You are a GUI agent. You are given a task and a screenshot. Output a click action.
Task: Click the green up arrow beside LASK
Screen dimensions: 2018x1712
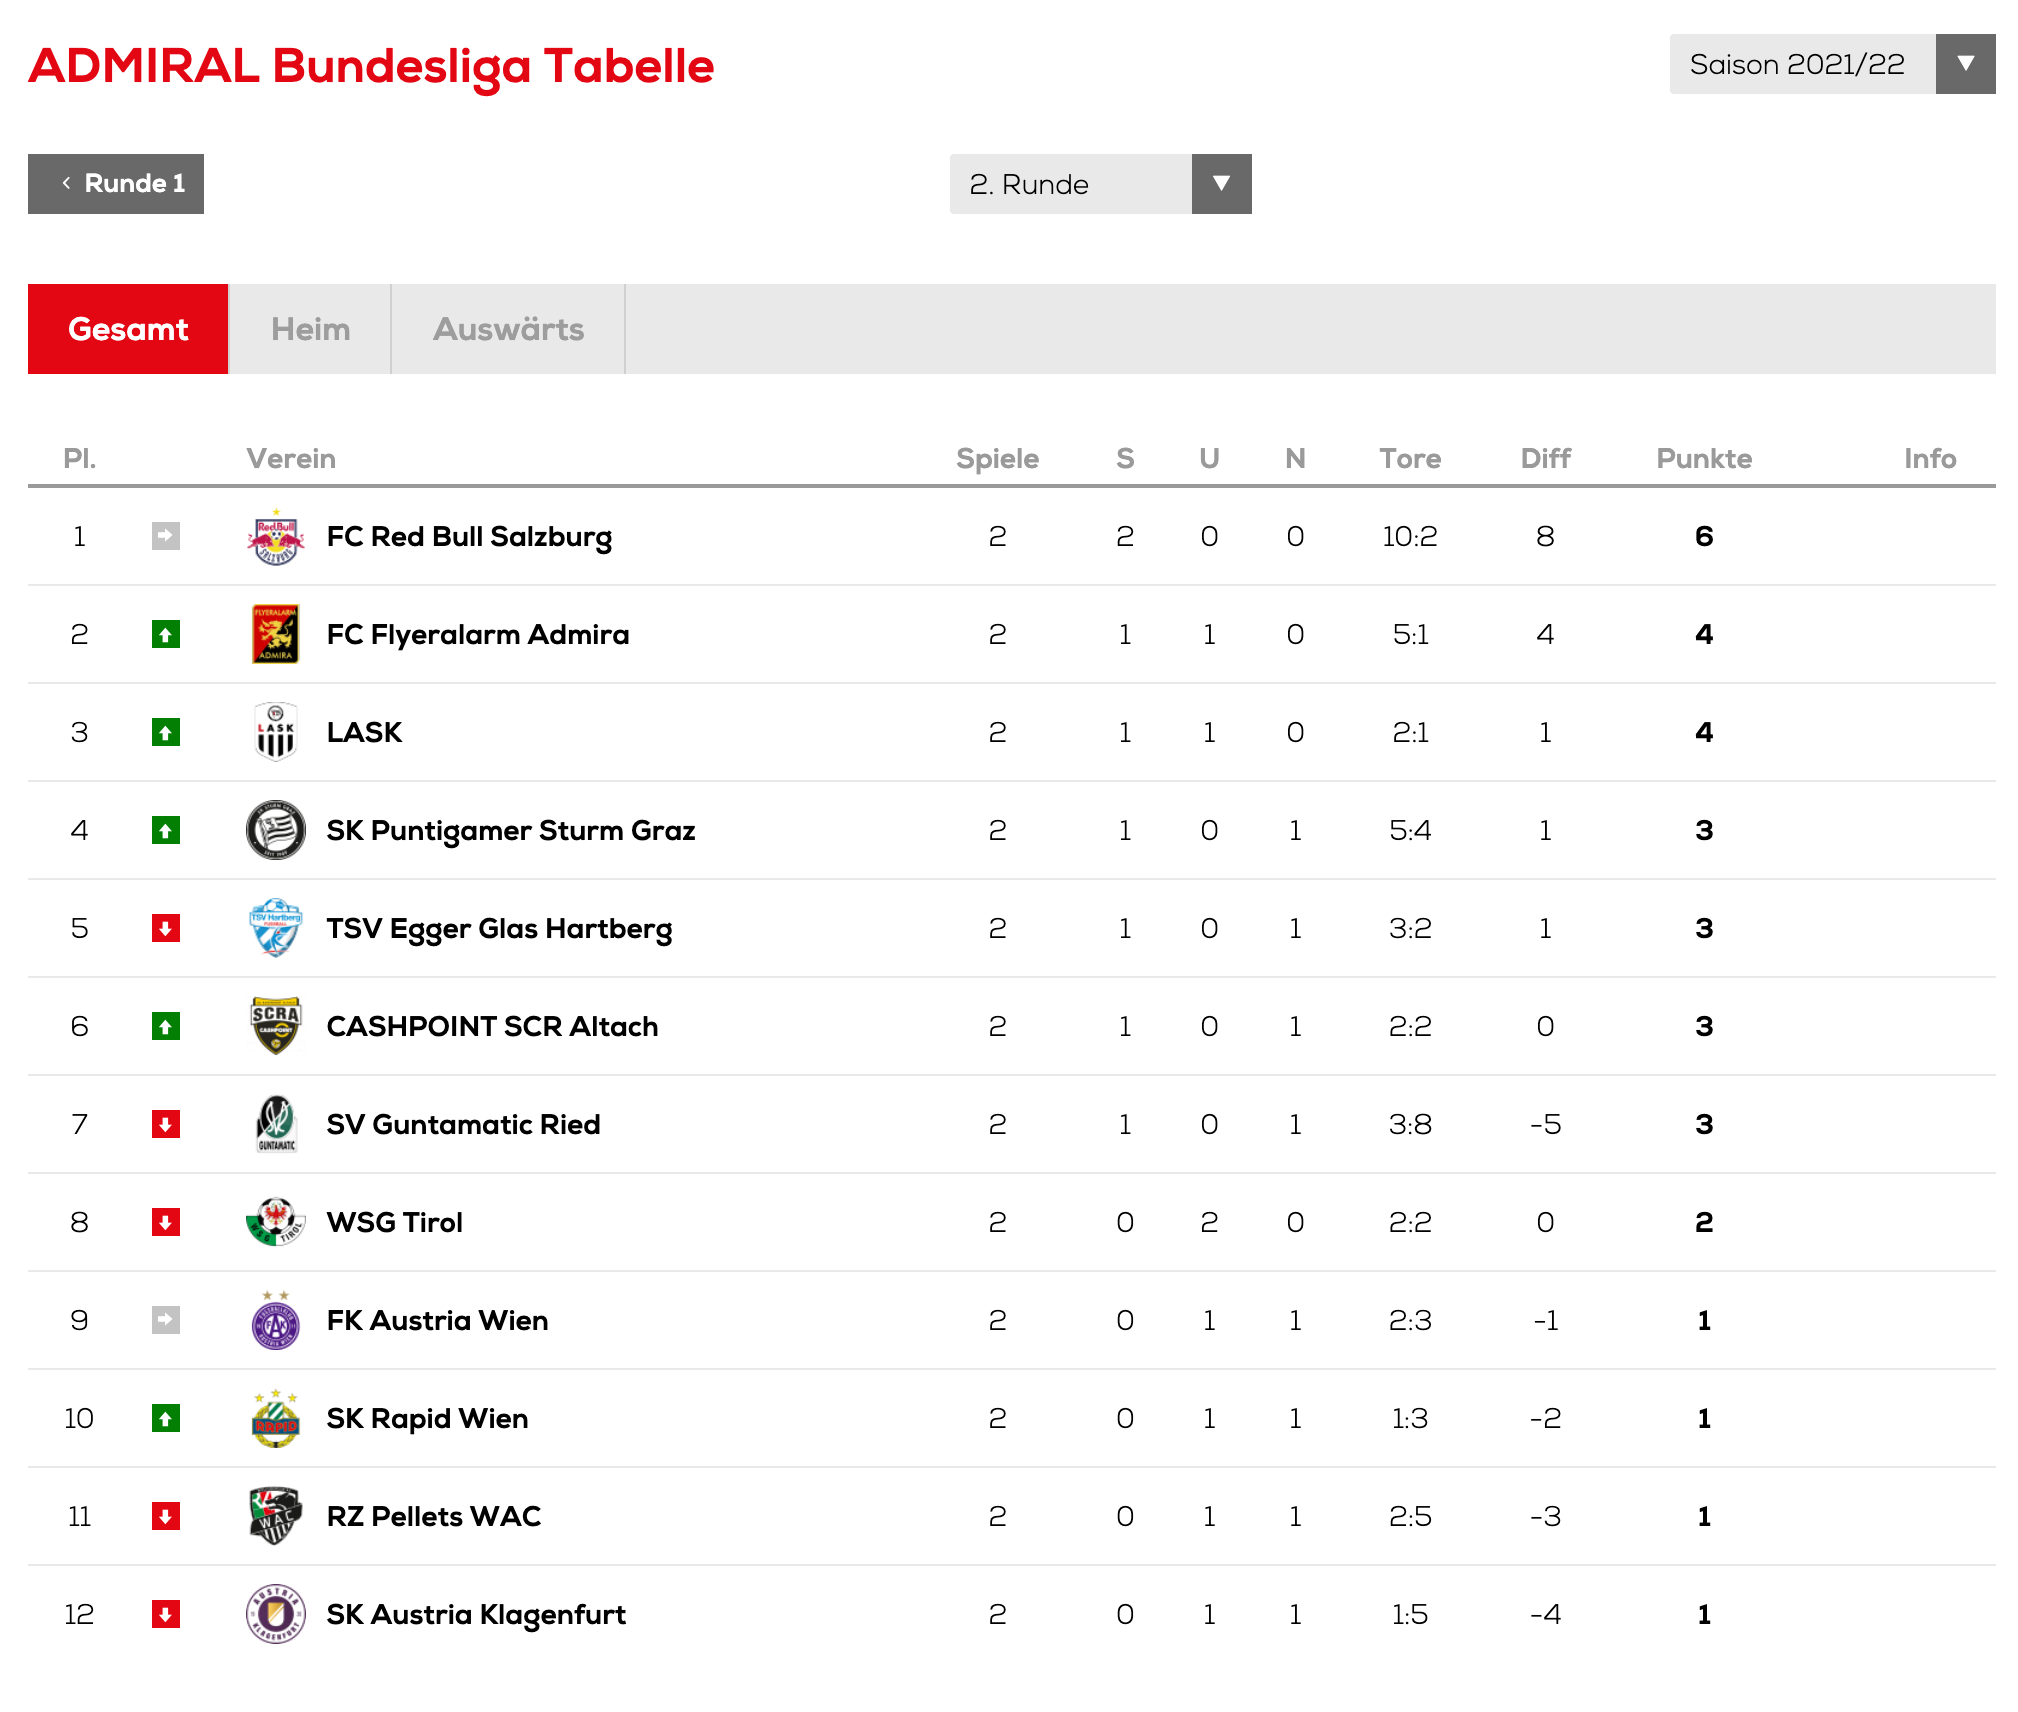pos(166,733)
